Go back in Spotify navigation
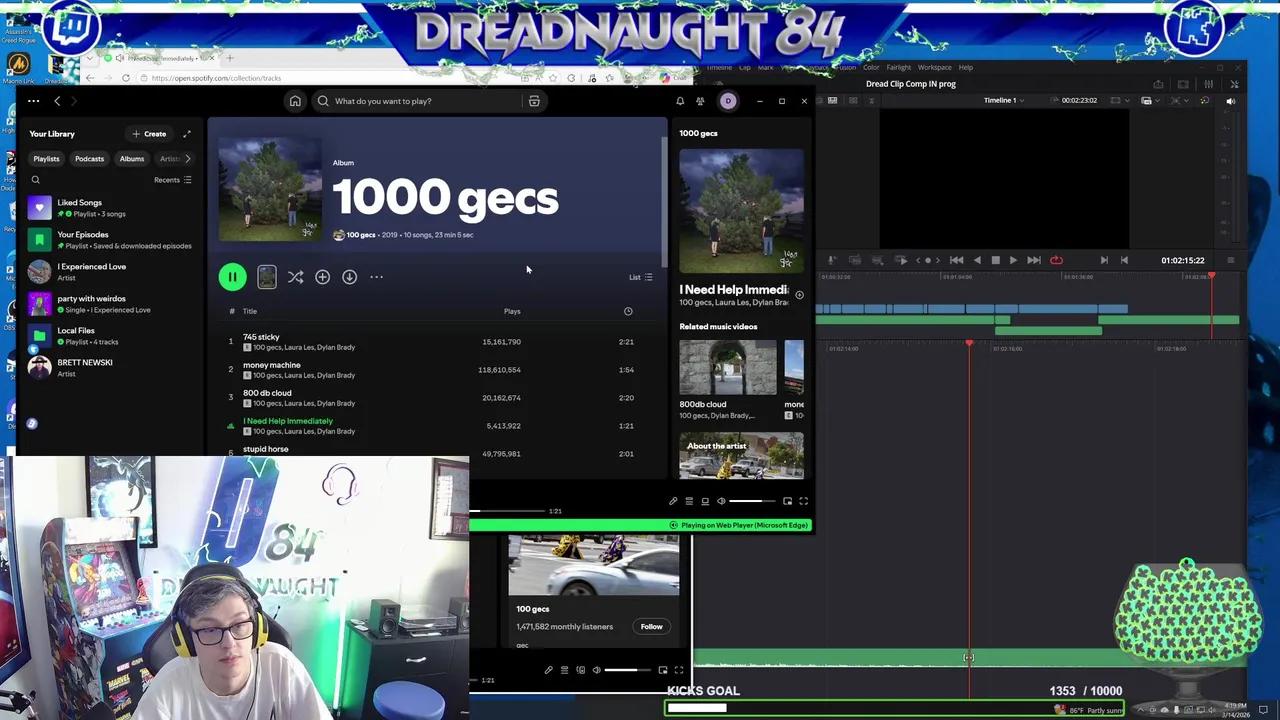 click(x=57, y=101)
